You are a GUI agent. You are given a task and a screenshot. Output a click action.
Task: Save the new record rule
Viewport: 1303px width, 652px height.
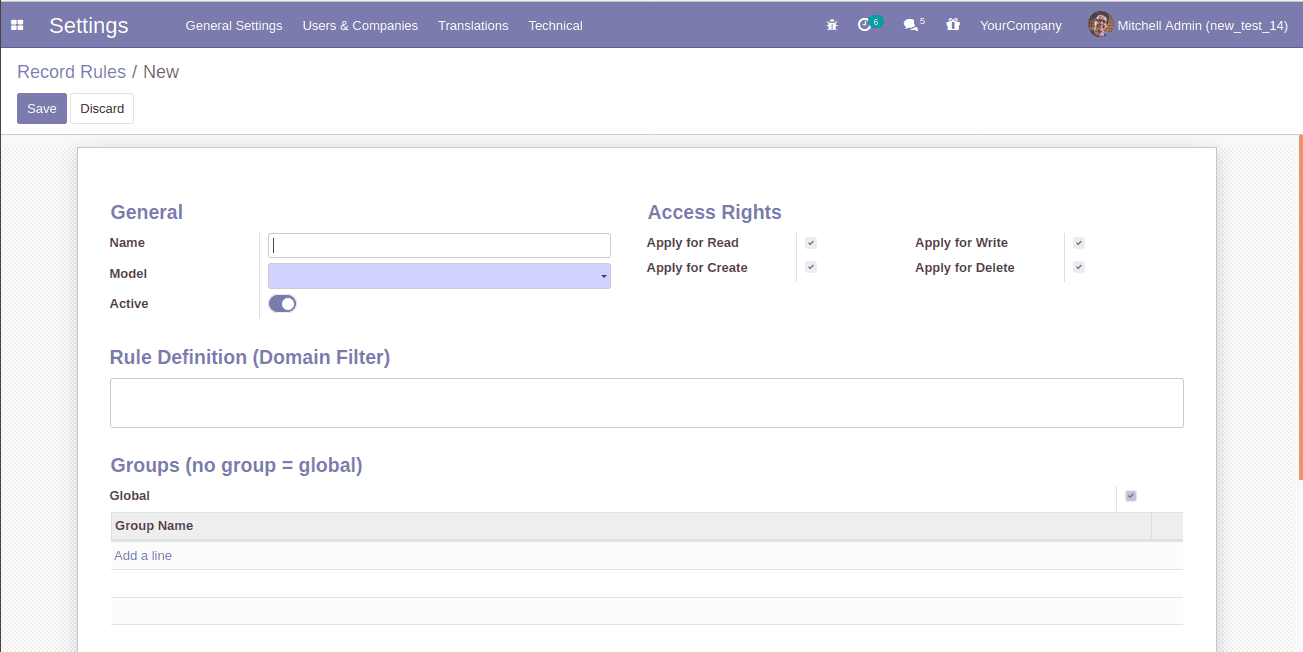[x=42, y=108]
